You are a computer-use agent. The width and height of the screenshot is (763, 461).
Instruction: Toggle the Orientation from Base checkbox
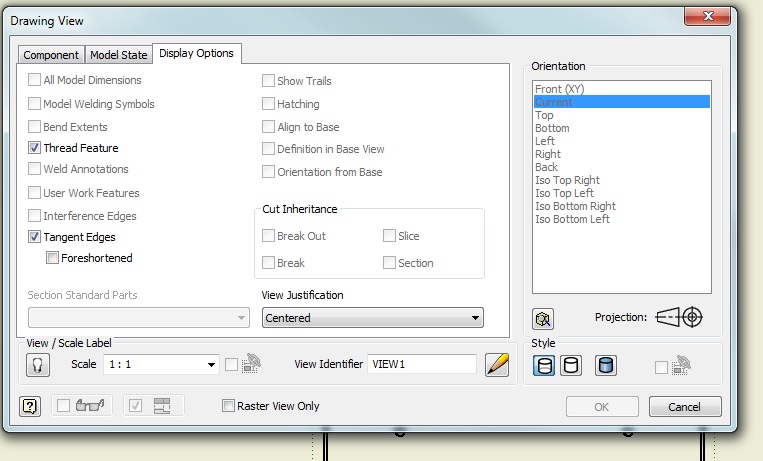268,171
